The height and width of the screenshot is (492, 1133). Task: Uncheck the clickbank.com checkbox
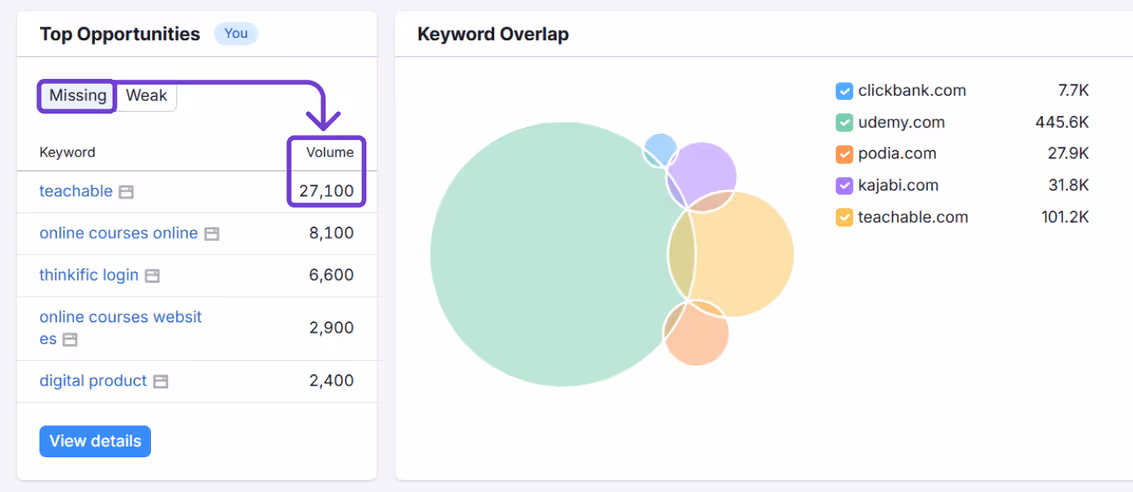pyautogui.click(x=845, y=91)
